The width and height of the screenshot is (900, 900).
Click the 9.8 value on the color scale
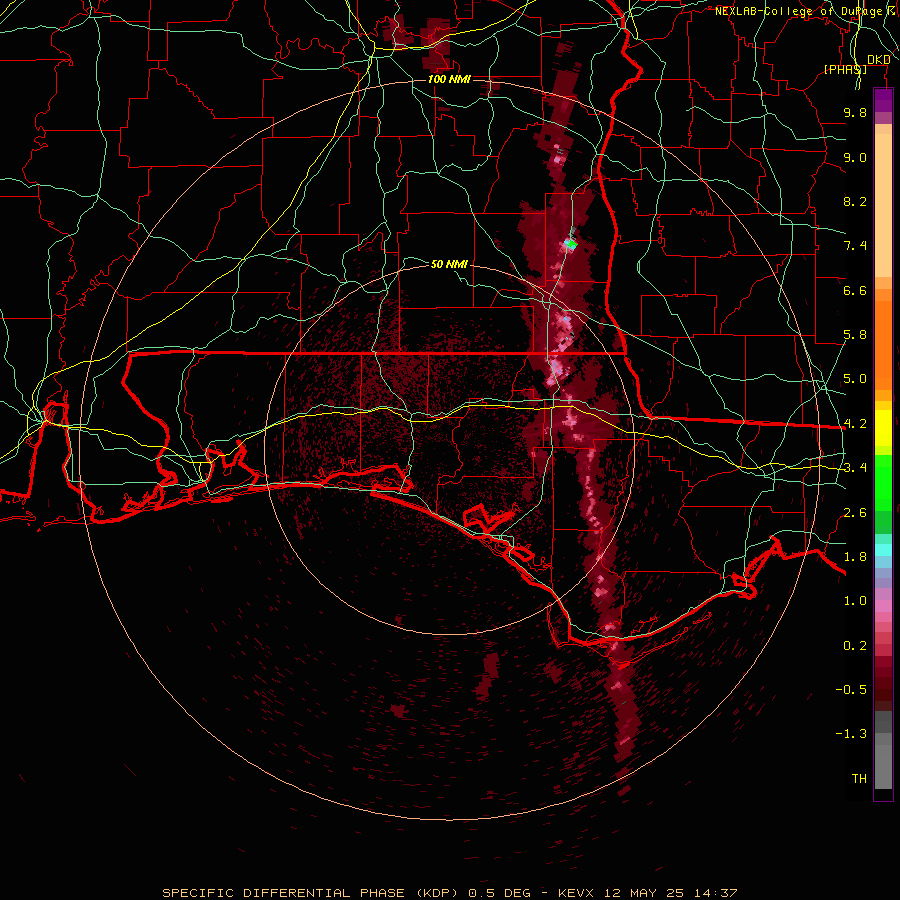tap(855, 112)
